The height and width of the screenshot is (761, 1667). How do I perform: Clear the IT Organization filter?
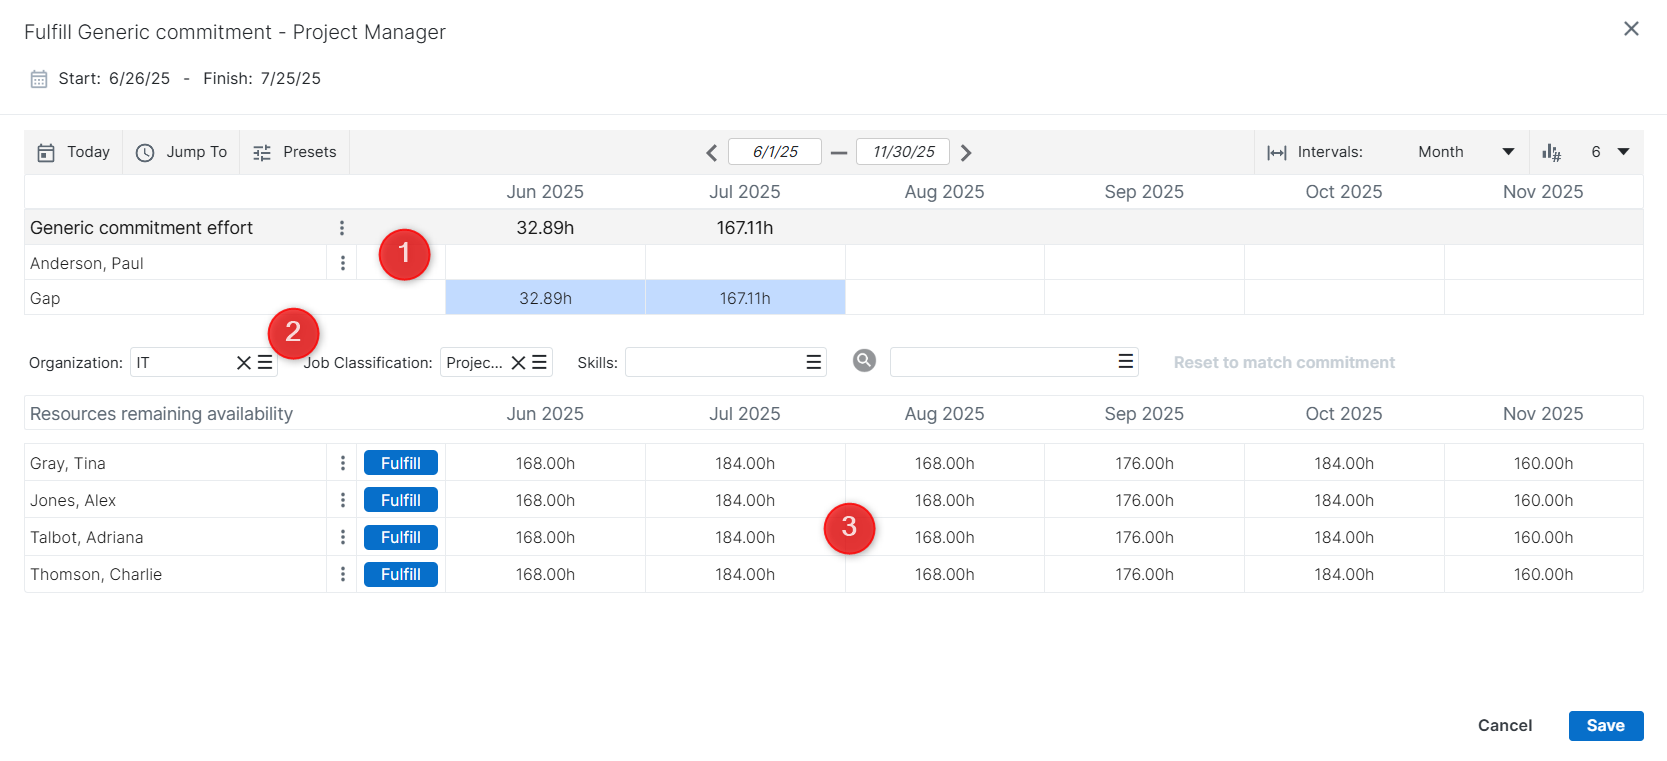tap(243, 363)
